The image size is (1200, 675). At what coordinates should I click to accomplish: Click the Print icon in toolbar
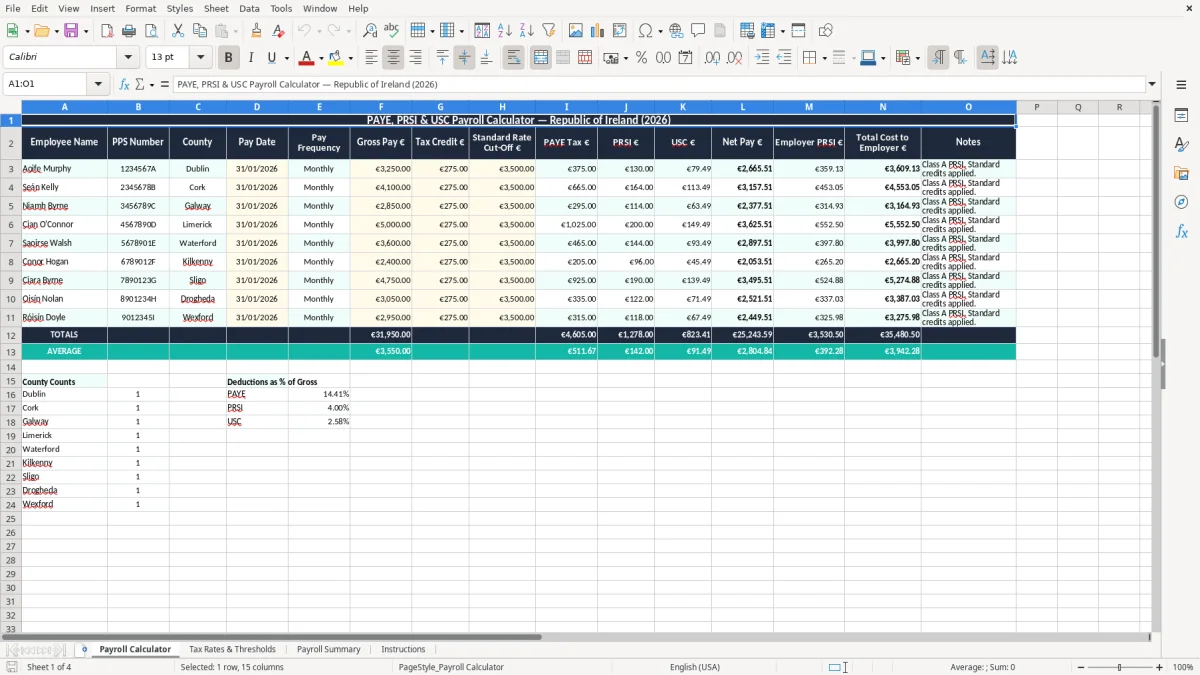pyautogui.click(x=129, y=31)
